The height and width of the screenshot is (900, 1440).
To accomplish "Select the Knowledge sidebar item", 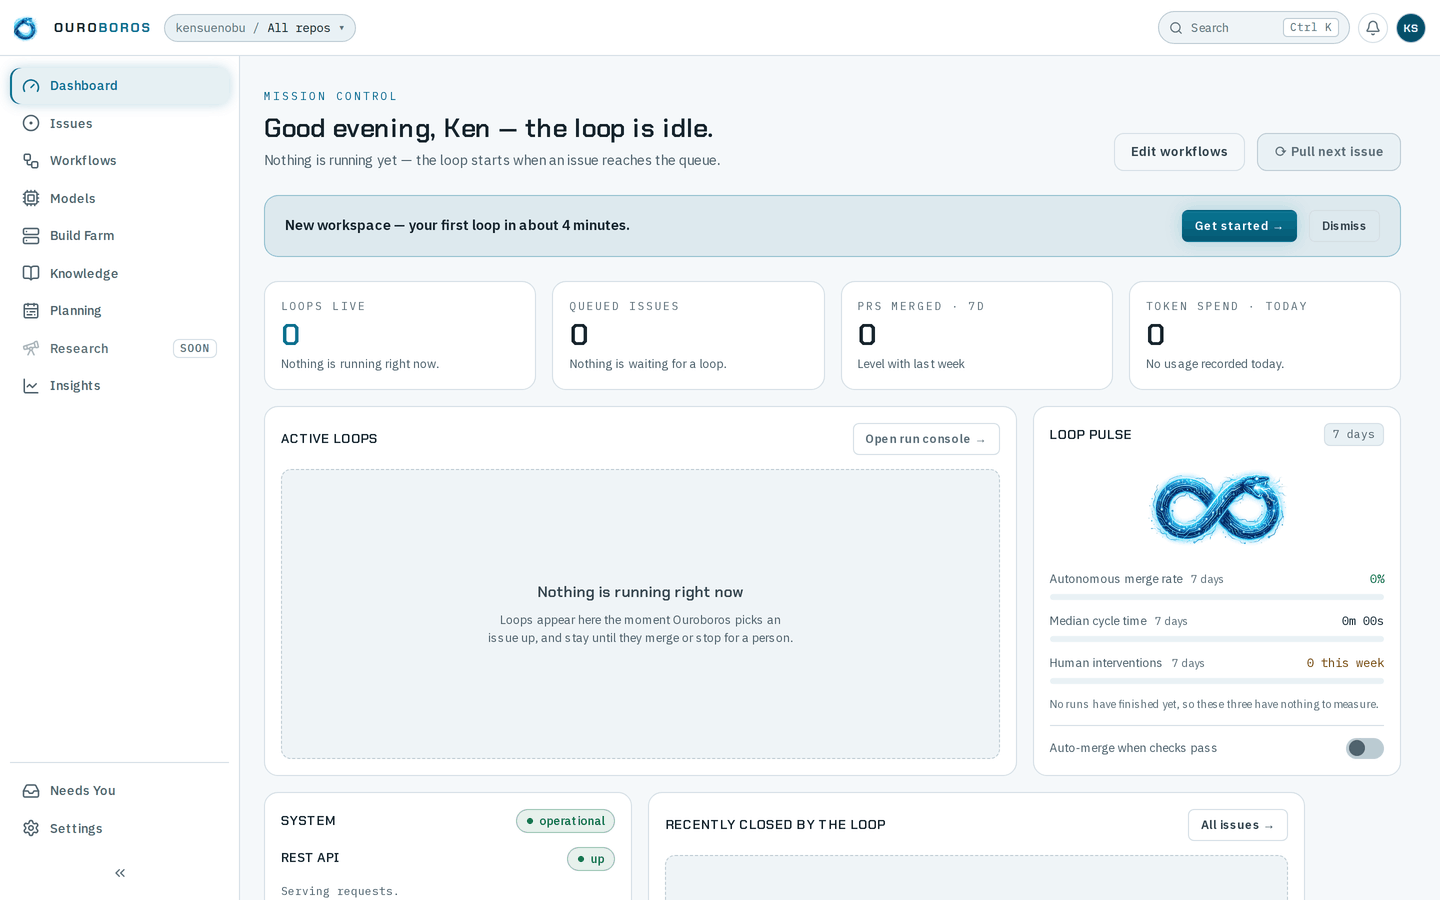I will pos(121,273).
